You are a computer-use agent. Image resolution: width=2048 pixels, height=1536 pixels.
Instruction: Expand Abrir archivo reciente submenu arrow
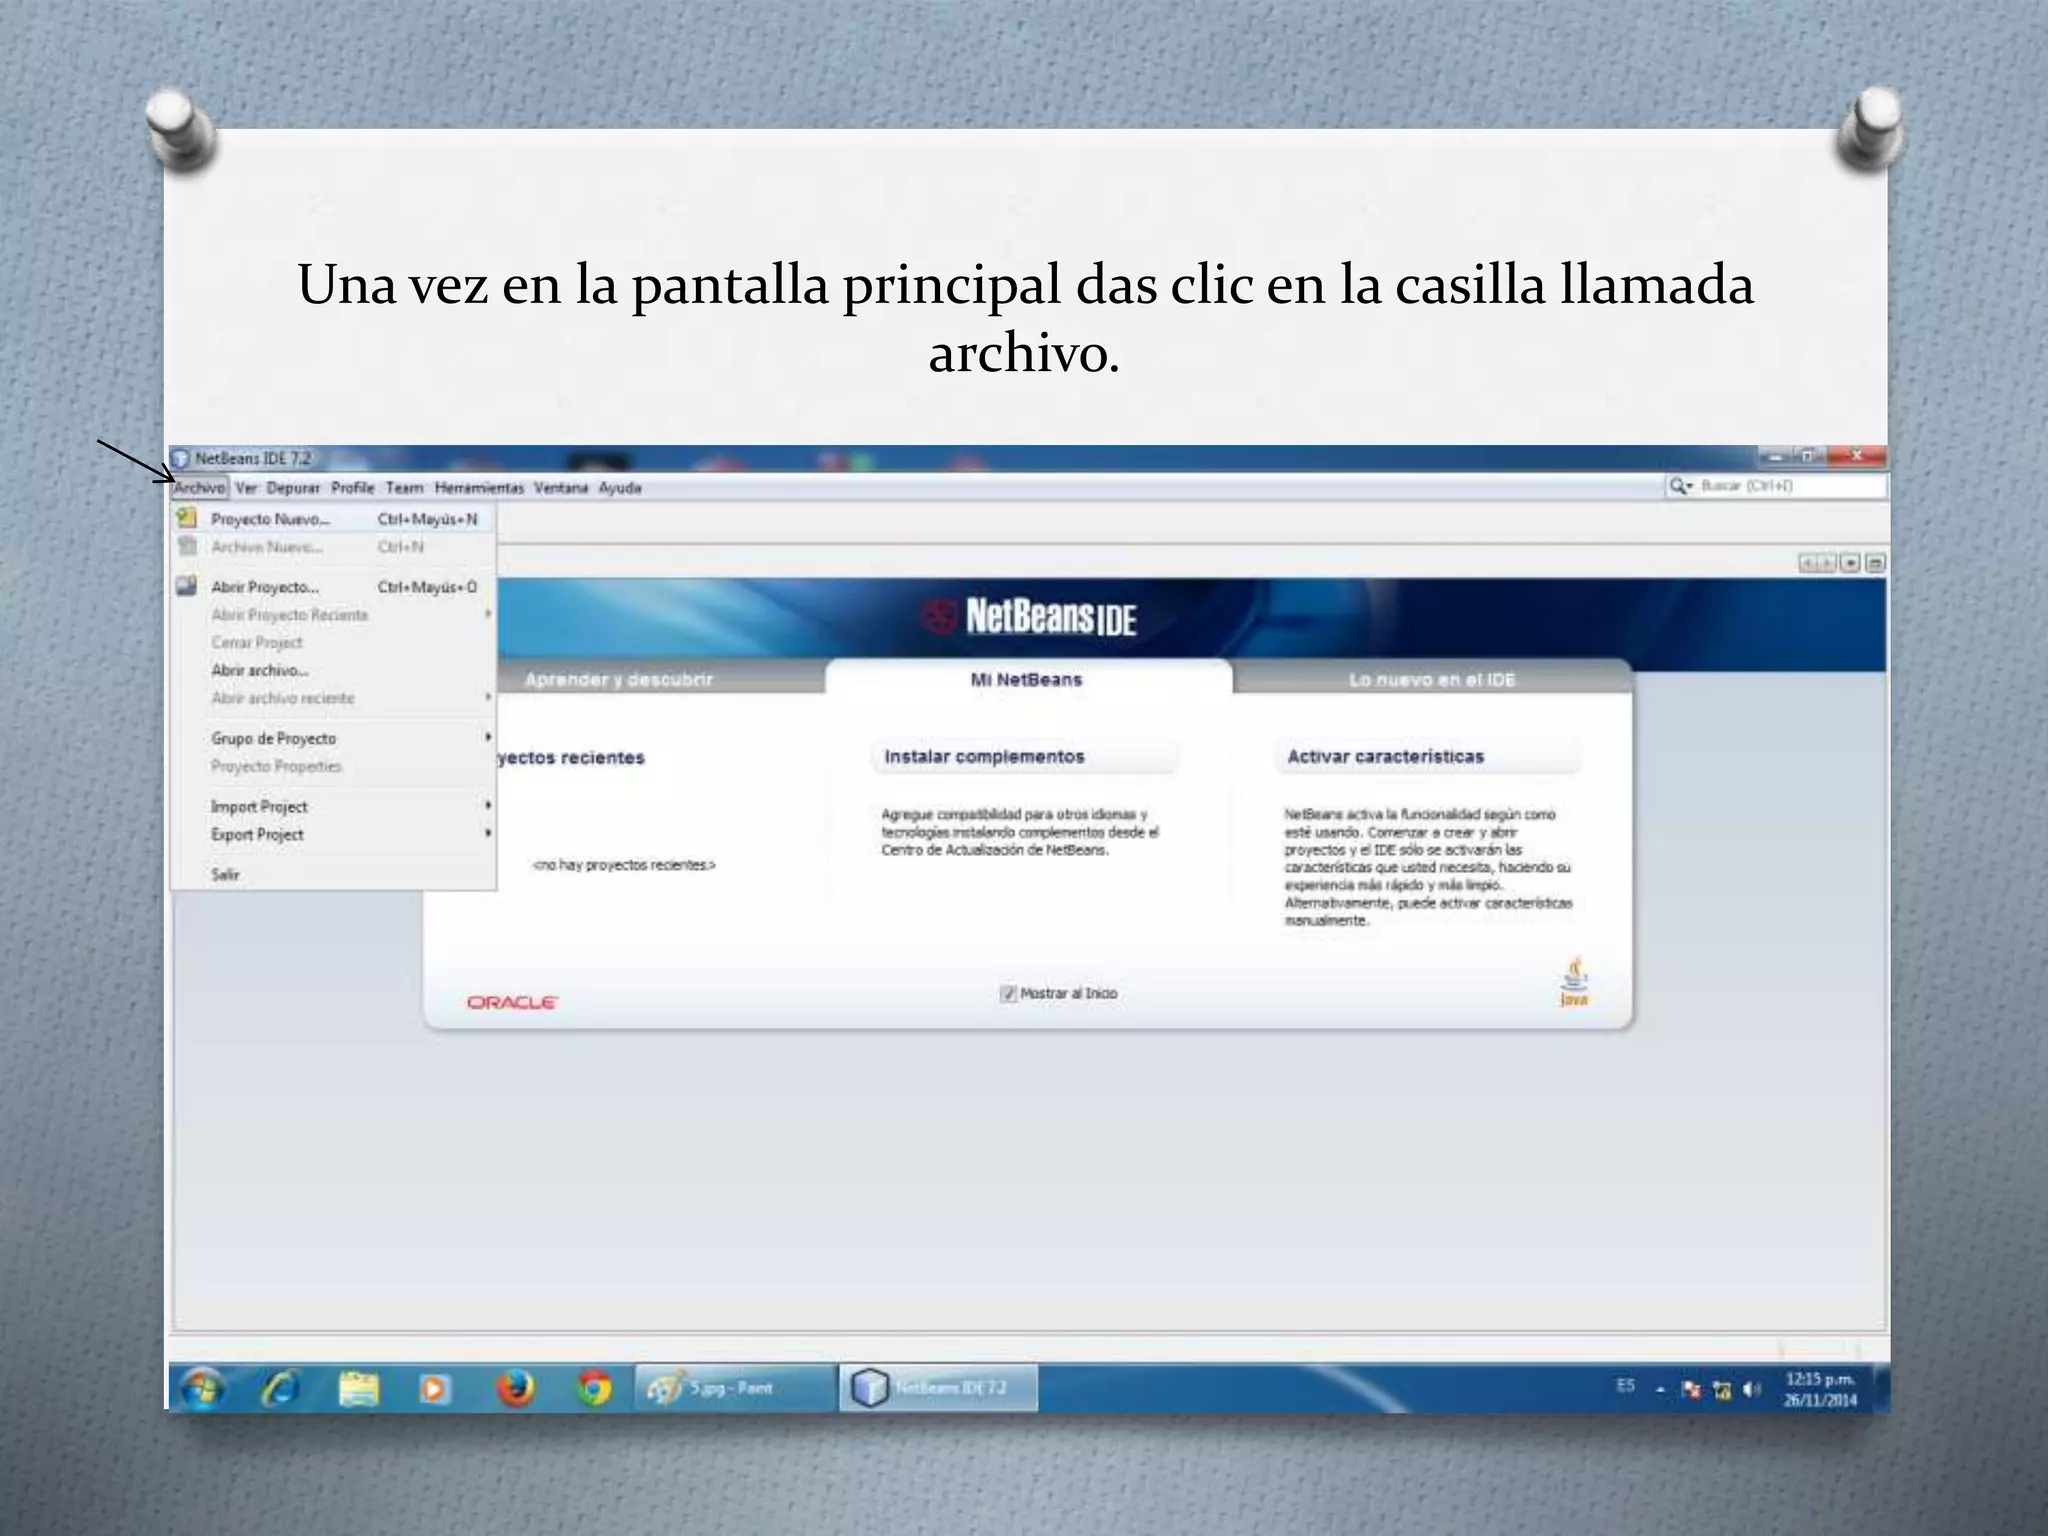[x=488, y=697]
